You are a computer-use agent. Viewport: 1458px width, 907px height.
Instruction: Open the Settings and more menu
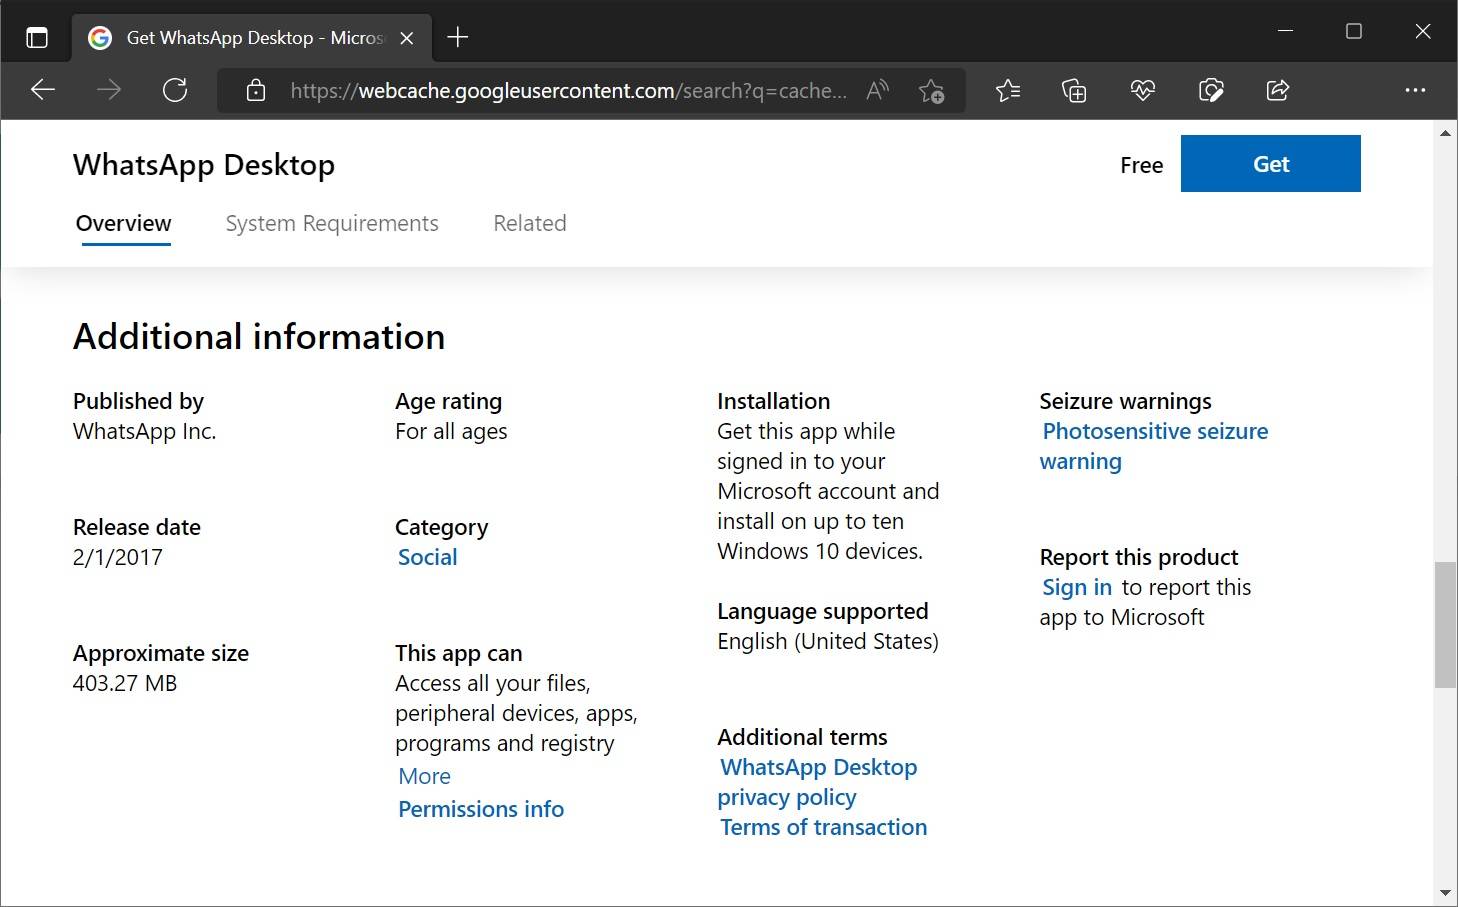(1416, 90)
